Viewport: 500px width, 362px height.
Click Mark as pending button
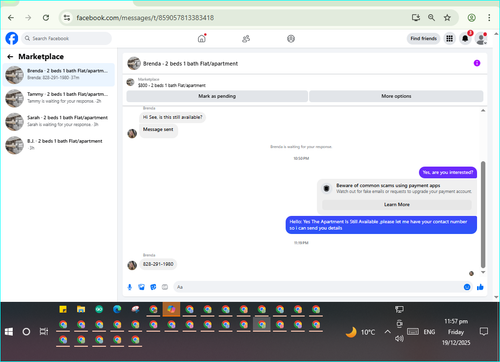pyautogui.click(x=217, y=96)
